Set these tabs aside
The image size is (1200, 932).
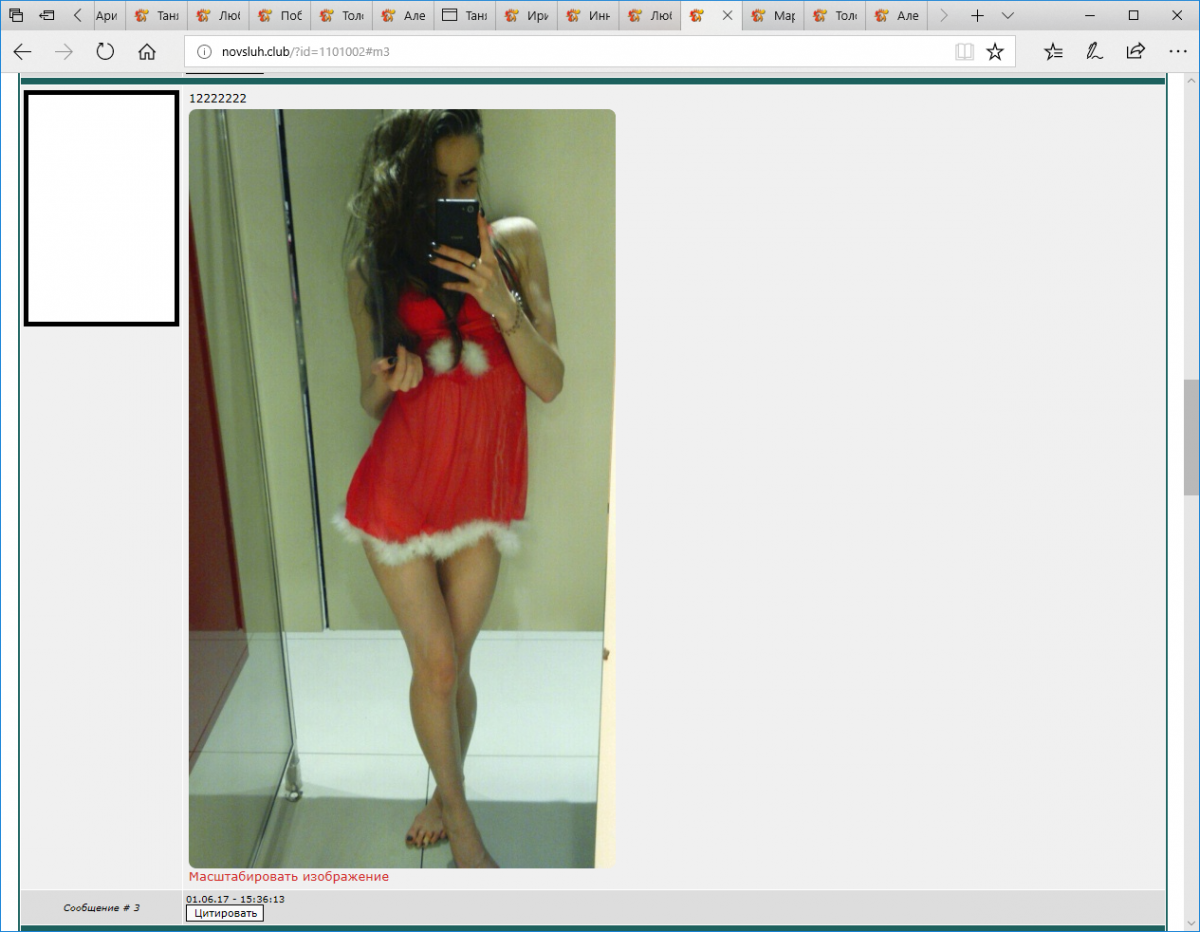(47, 16)
